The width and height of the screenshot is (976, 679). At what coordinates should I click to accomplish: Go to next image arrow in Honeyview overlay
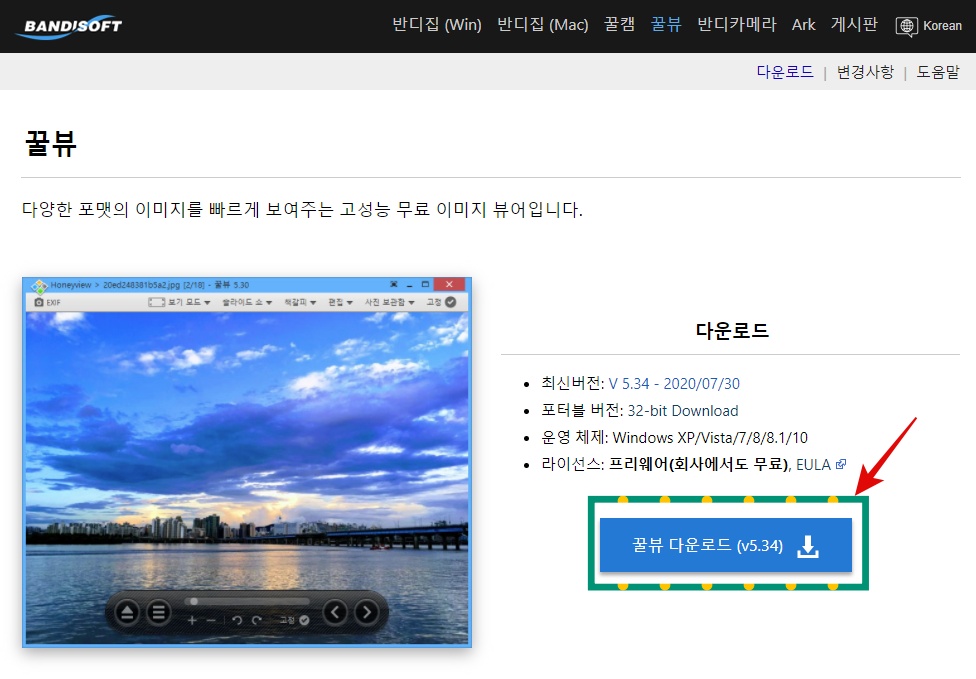367,612
